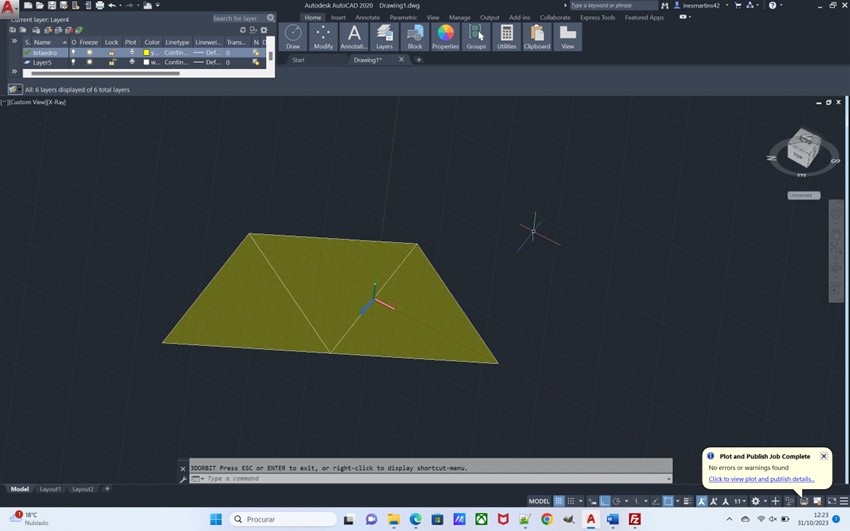Image resolution: width=850 pixels, height=531 pixels.
Task: Open layer manager Settings gear icon
Action: (264, 30)
